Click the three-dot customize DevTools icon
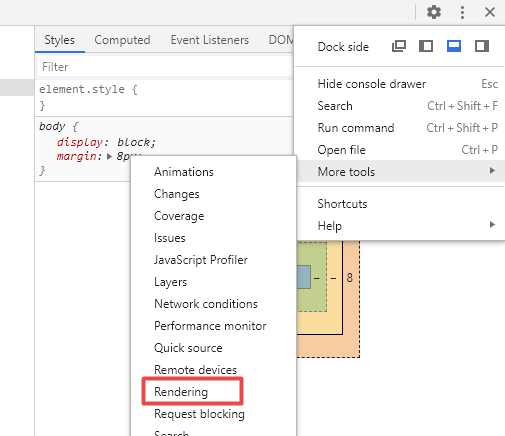The image size is (505, 436). (x=462, y=12)
